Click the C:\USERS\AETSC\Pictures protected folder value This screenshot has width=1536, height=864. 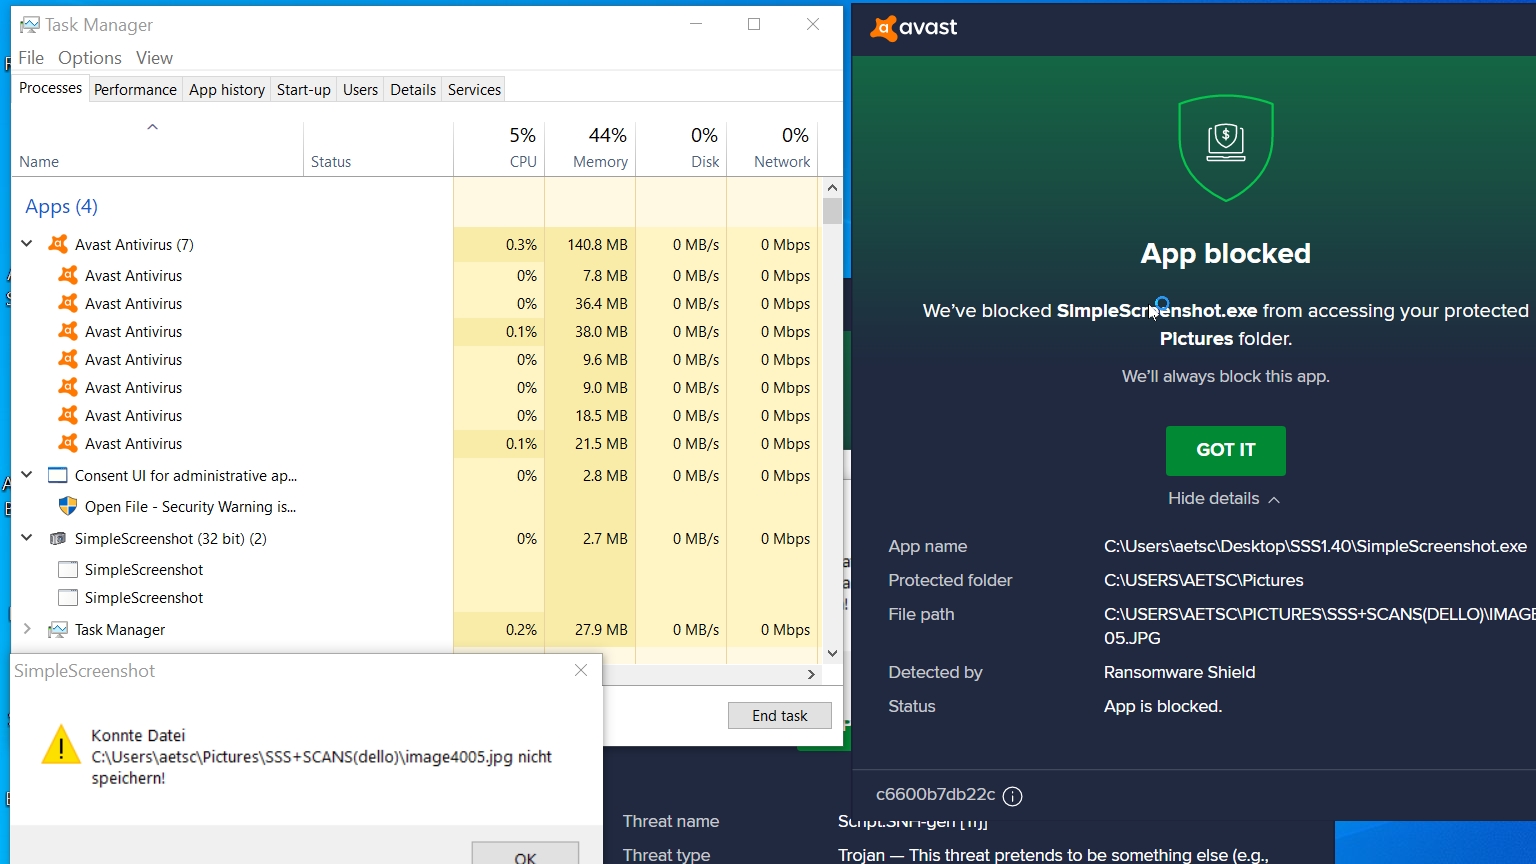click(1203, 580)
